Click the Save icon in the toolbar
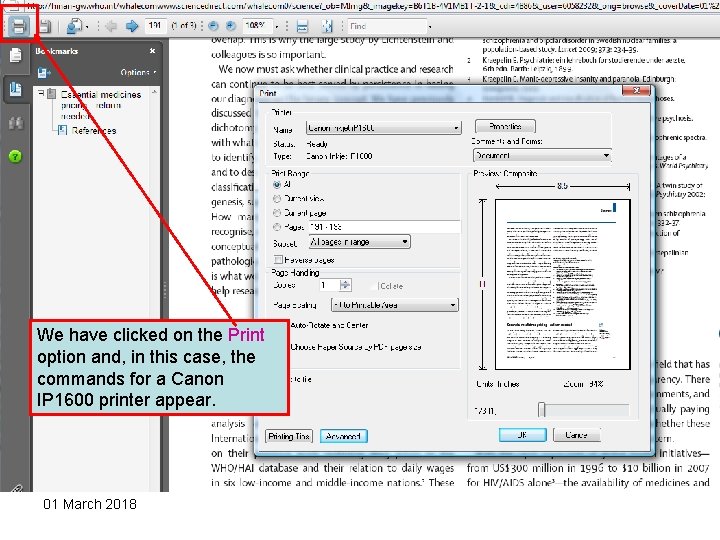 pos(45,26)
